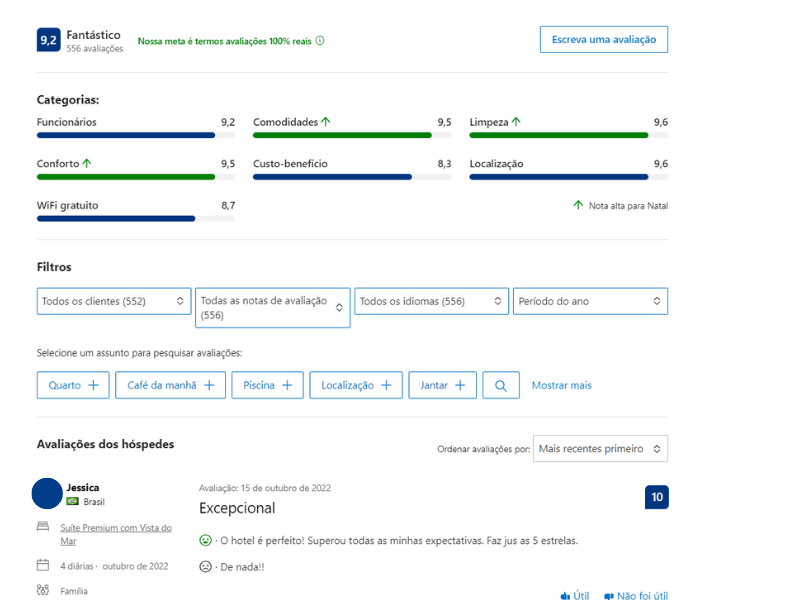
Task: Click Jessica's profile avatar
Action: point(46,493)
